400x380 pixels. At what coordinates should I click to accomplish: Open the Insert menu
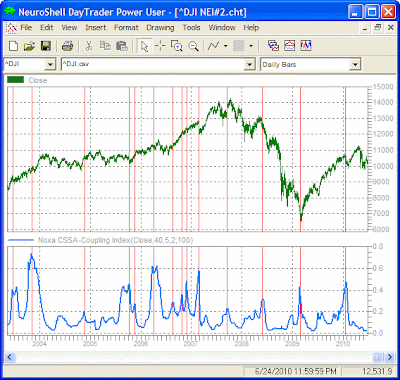click(x=95, y=28)
